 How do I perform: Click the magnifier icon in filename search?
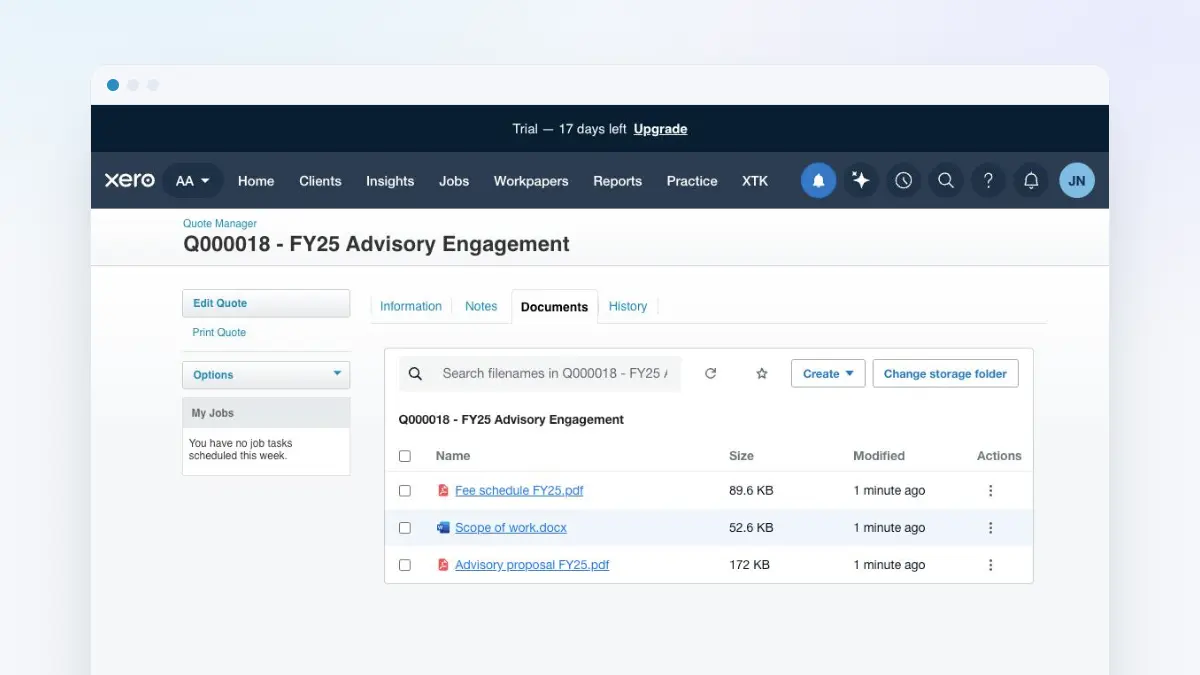[416, 374]
